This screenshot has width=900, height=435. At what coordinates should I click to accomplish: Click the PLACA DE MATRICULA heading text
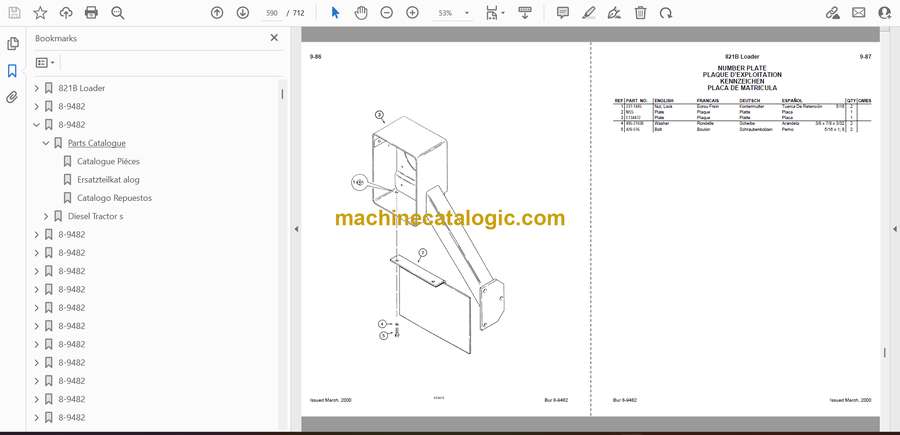click(742, 88)
